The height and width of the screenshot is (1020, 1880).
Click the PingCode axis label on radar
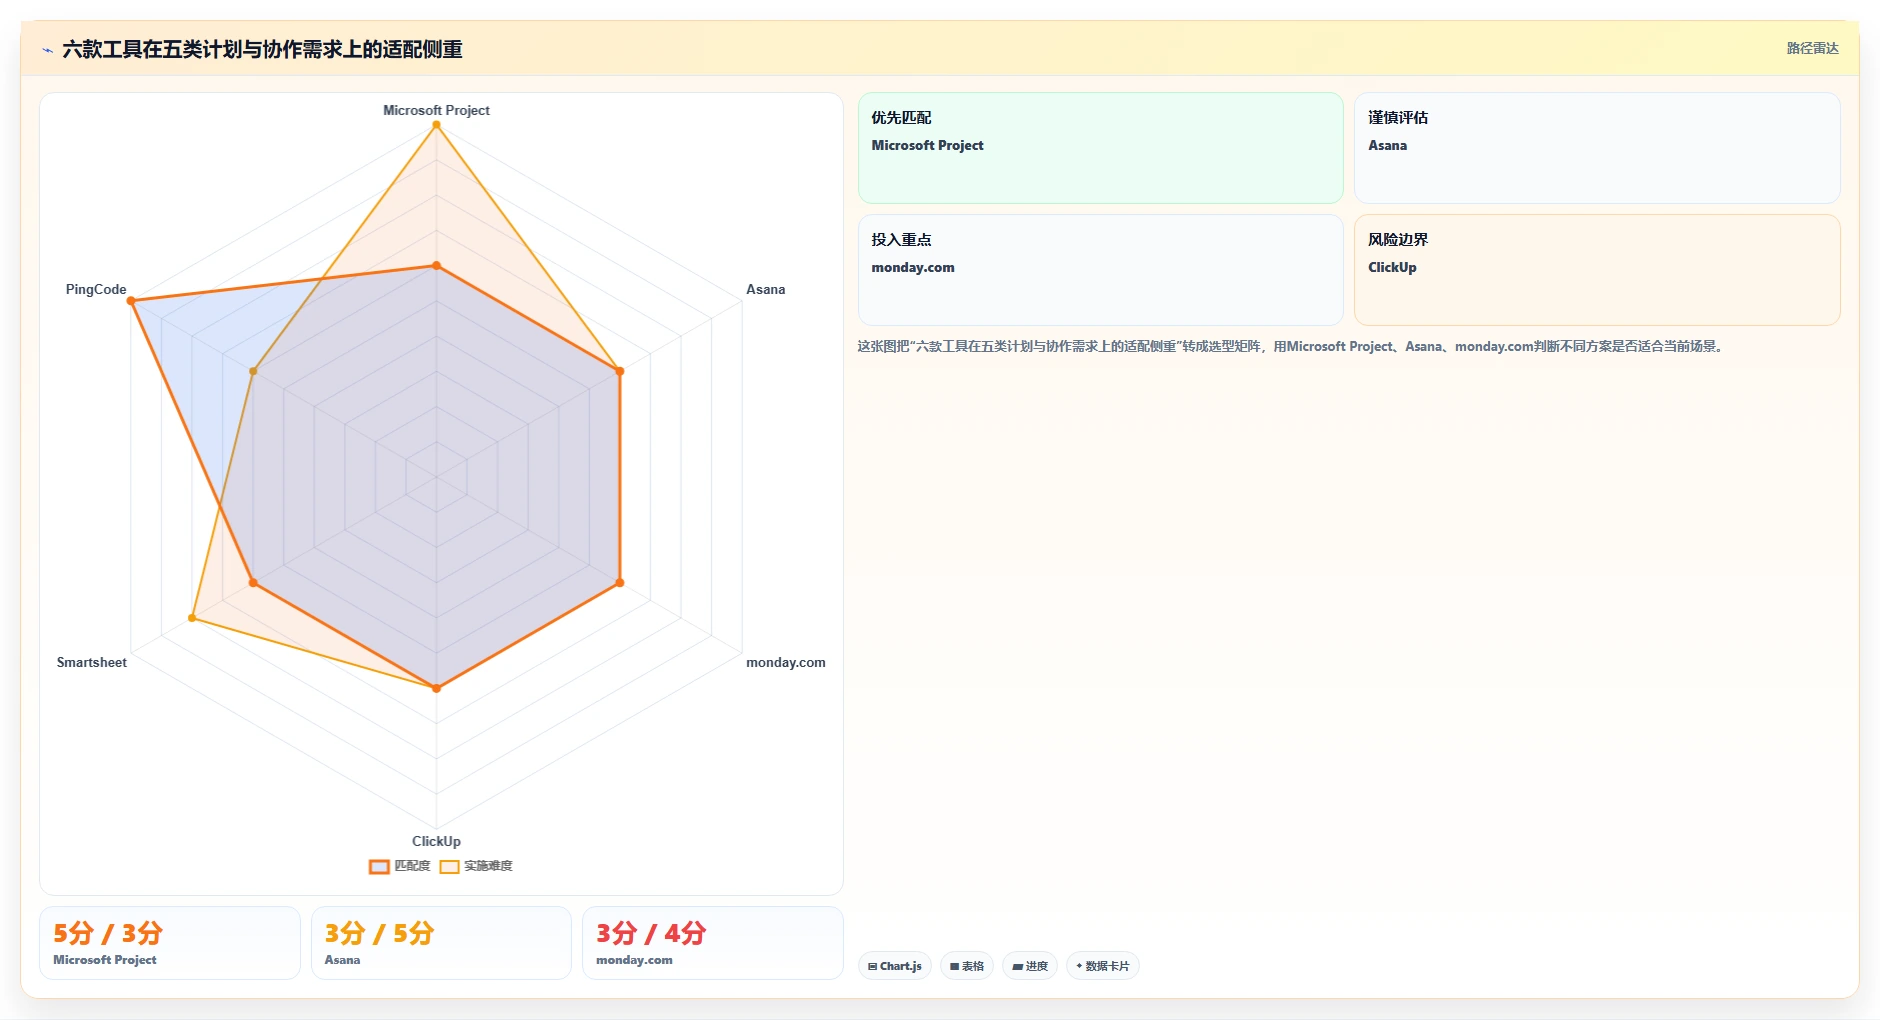click(x=96, y=289)
